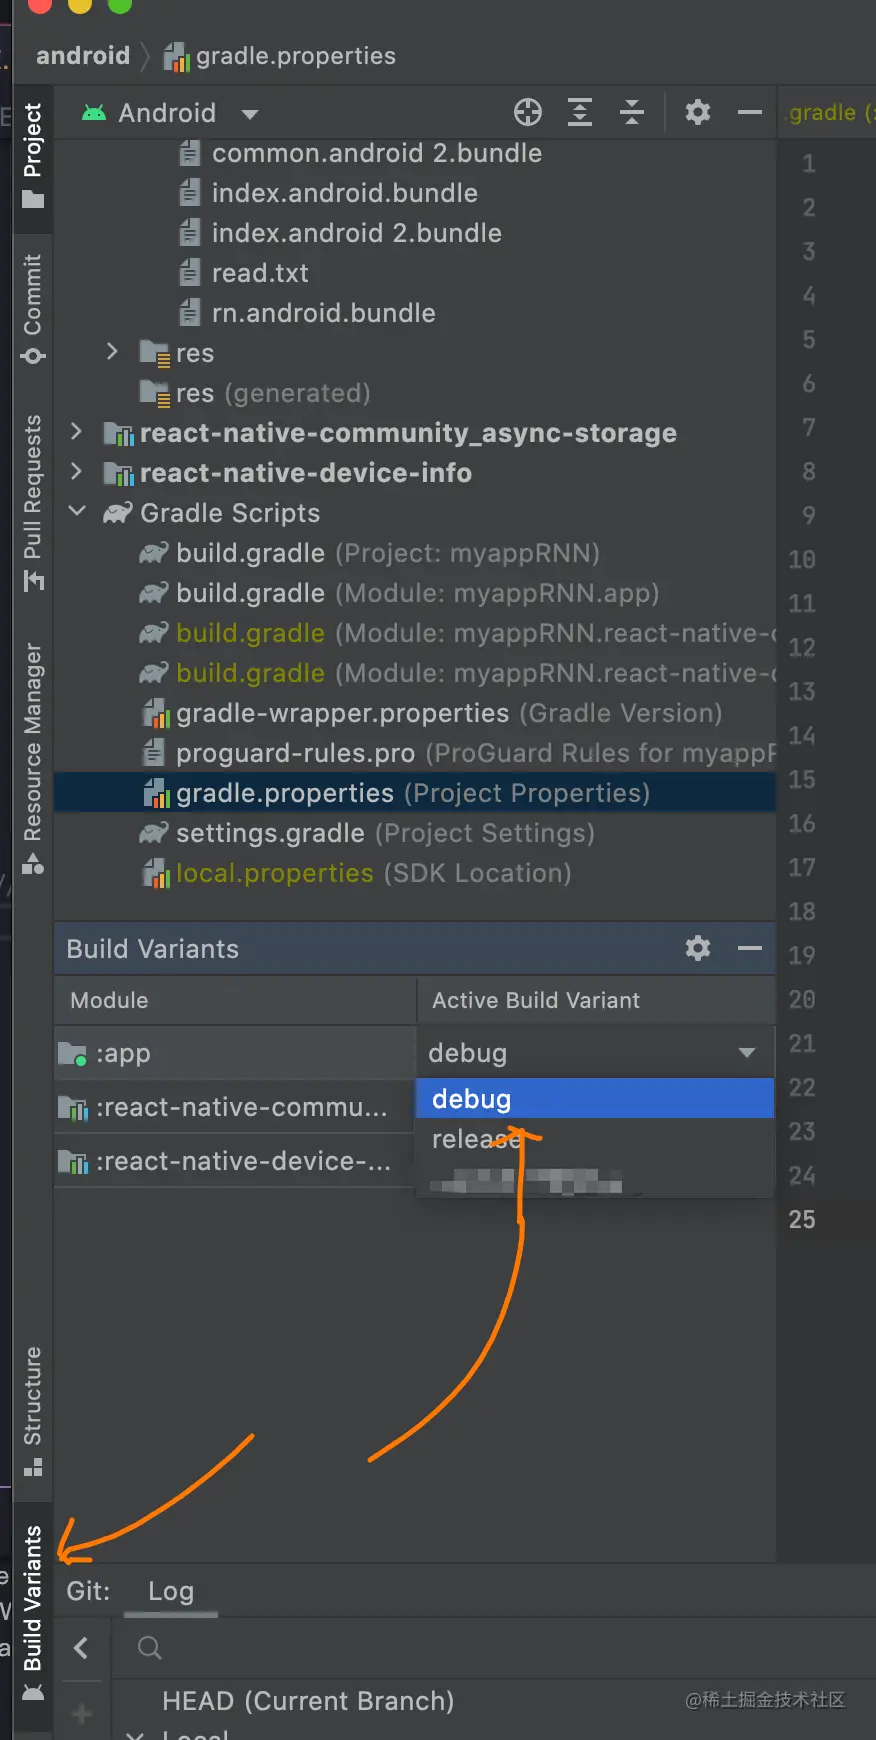The image size is (876, 1740).
Task: Open the Resource Manager tool window tab
Action: click(33, 757)
